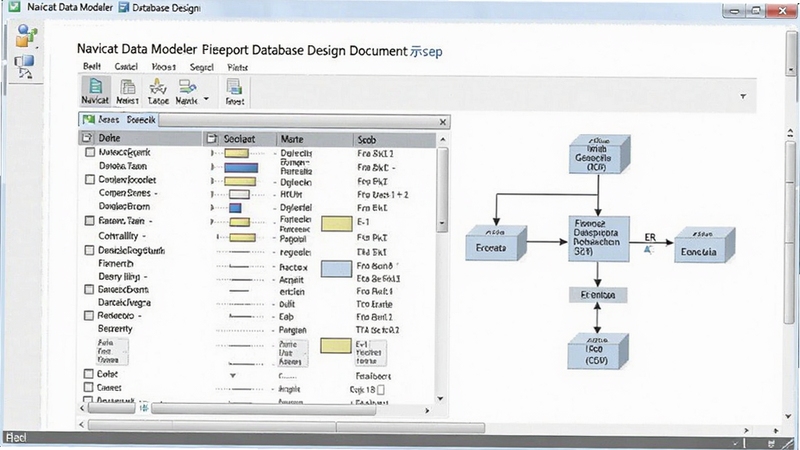Toggle the Fatarr. Tain checkbox

pyautogui.click(x=89, y=220)
